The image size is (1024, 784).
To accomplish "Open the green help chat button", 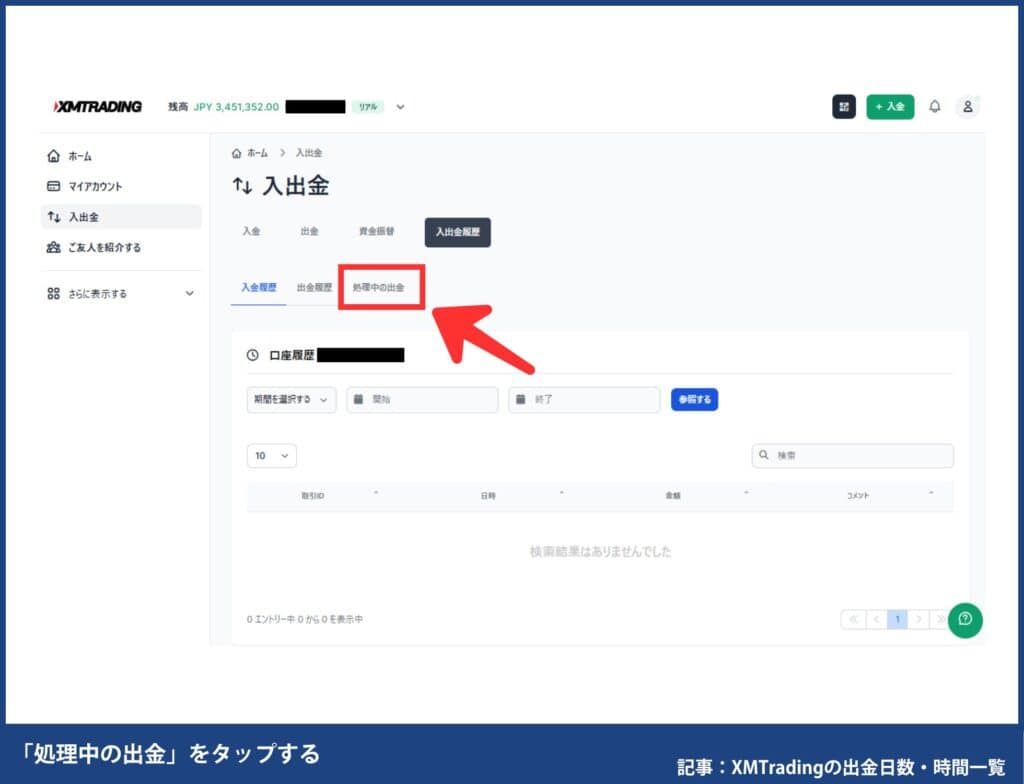I will coord(965,619).
